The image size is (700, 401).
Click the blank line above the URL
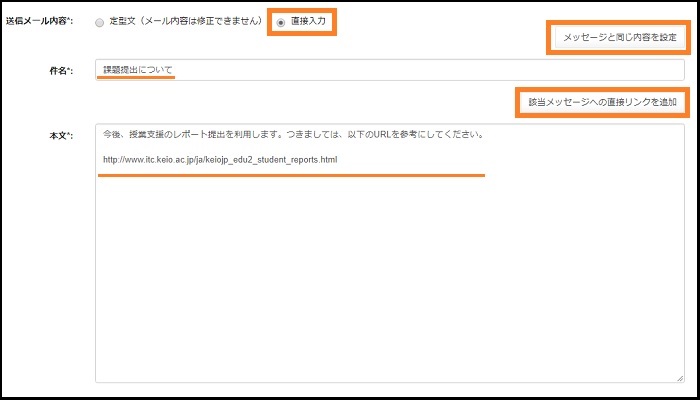[x=300, y=147]
